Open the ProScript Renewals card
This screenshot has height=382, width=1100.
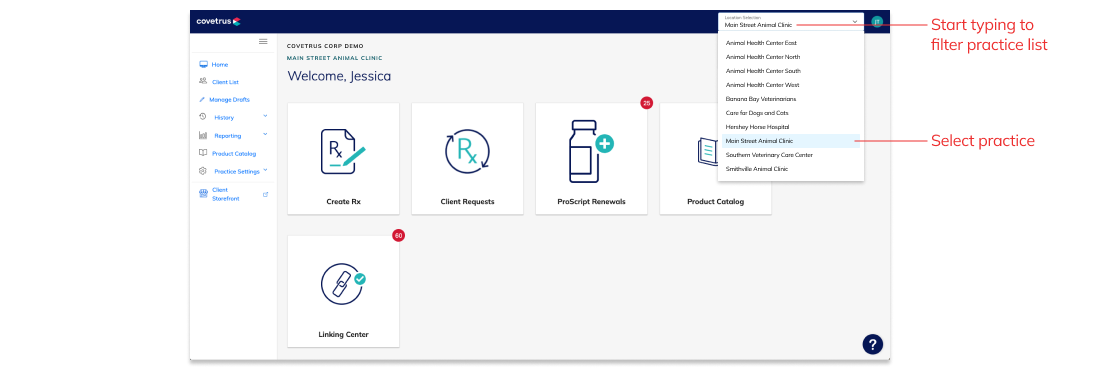[x=591, y=158]
